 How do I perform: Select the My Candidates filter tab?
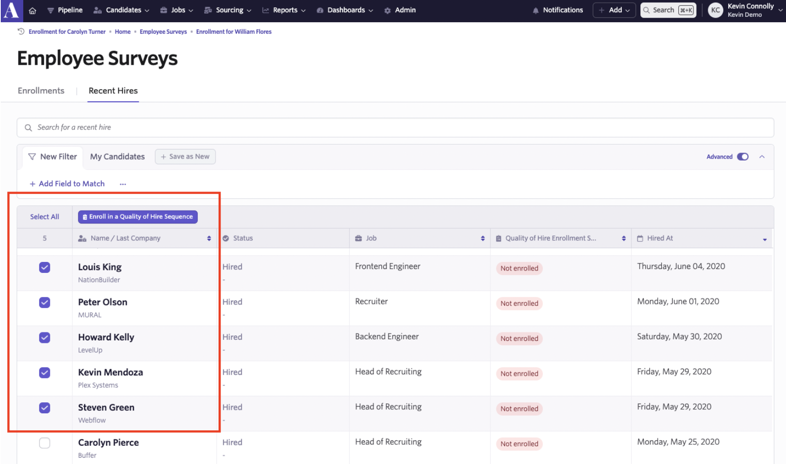click(117, 157)
